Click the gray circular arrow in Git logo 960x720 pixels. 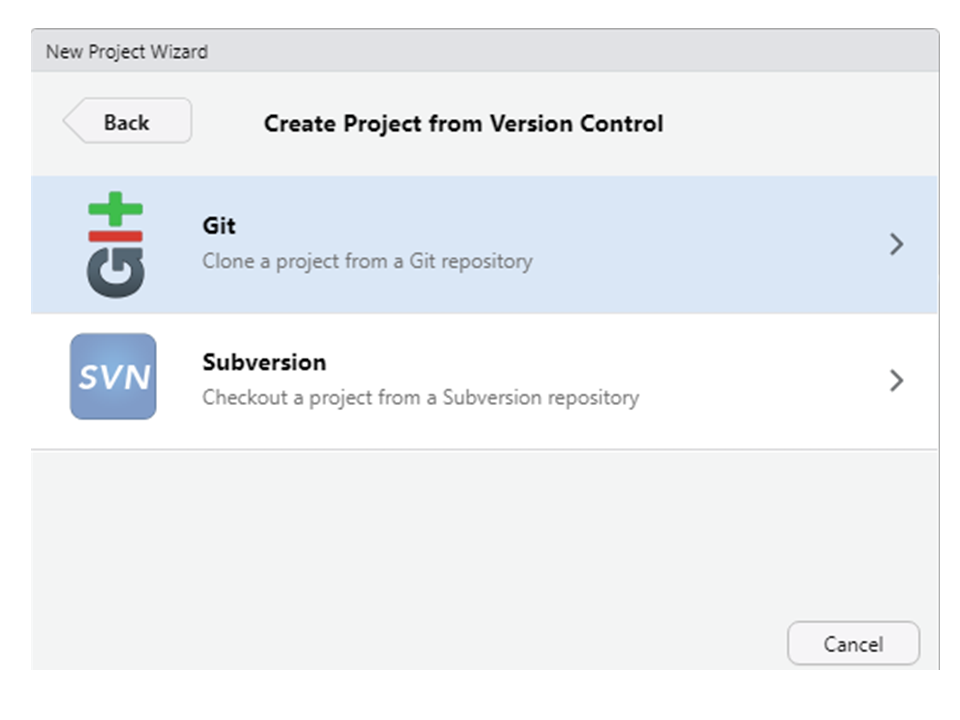point(116,273)
